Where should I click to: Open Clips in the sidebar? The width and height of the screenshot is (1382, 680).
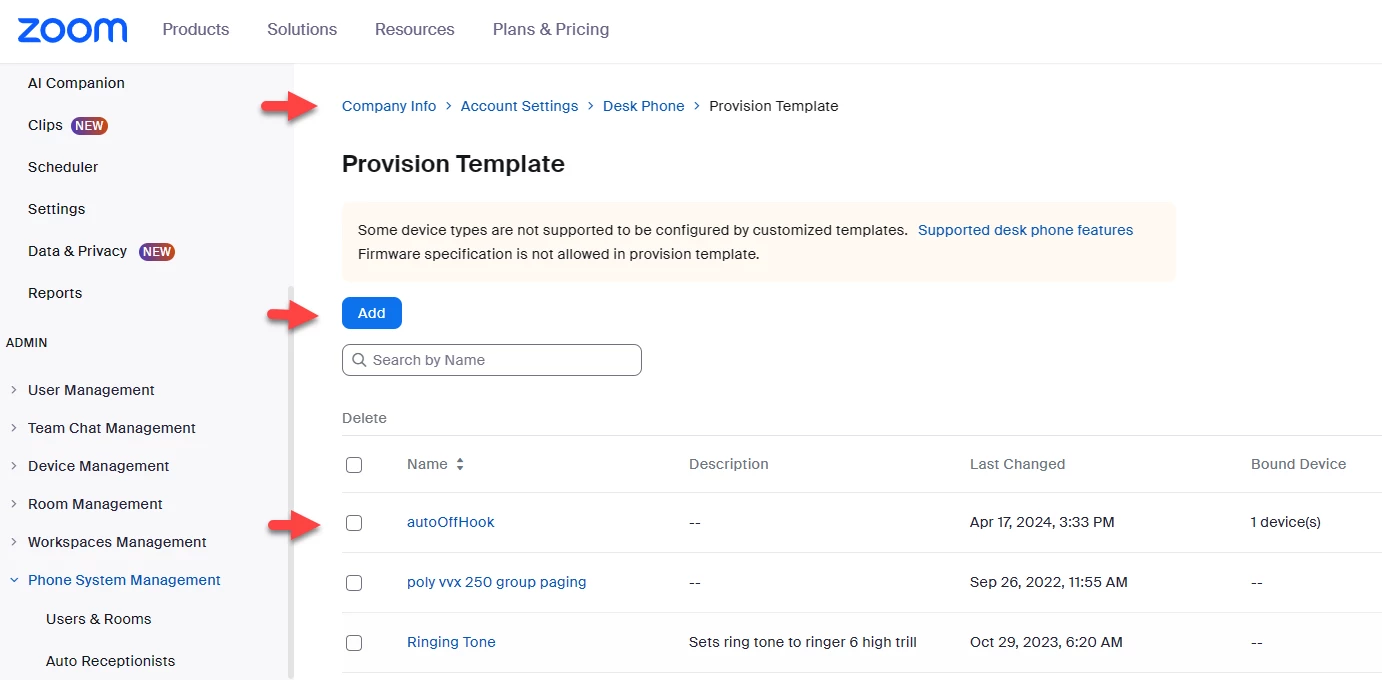46,125
